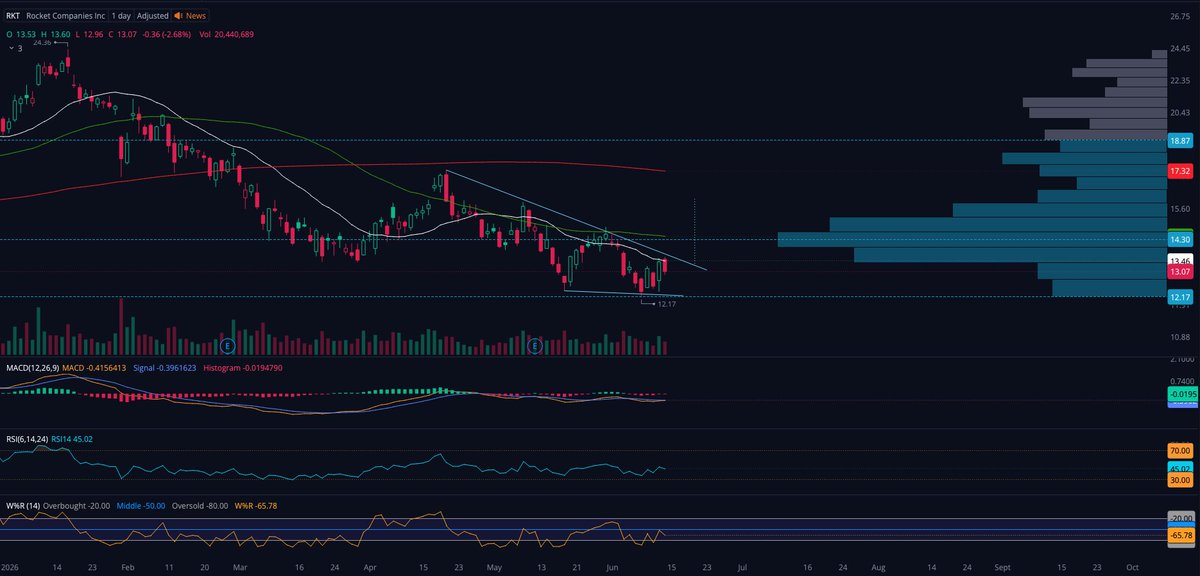Click the Oct label on time axis
This screenshot has width=1200, height=576.
click(x=1132, y=567)
